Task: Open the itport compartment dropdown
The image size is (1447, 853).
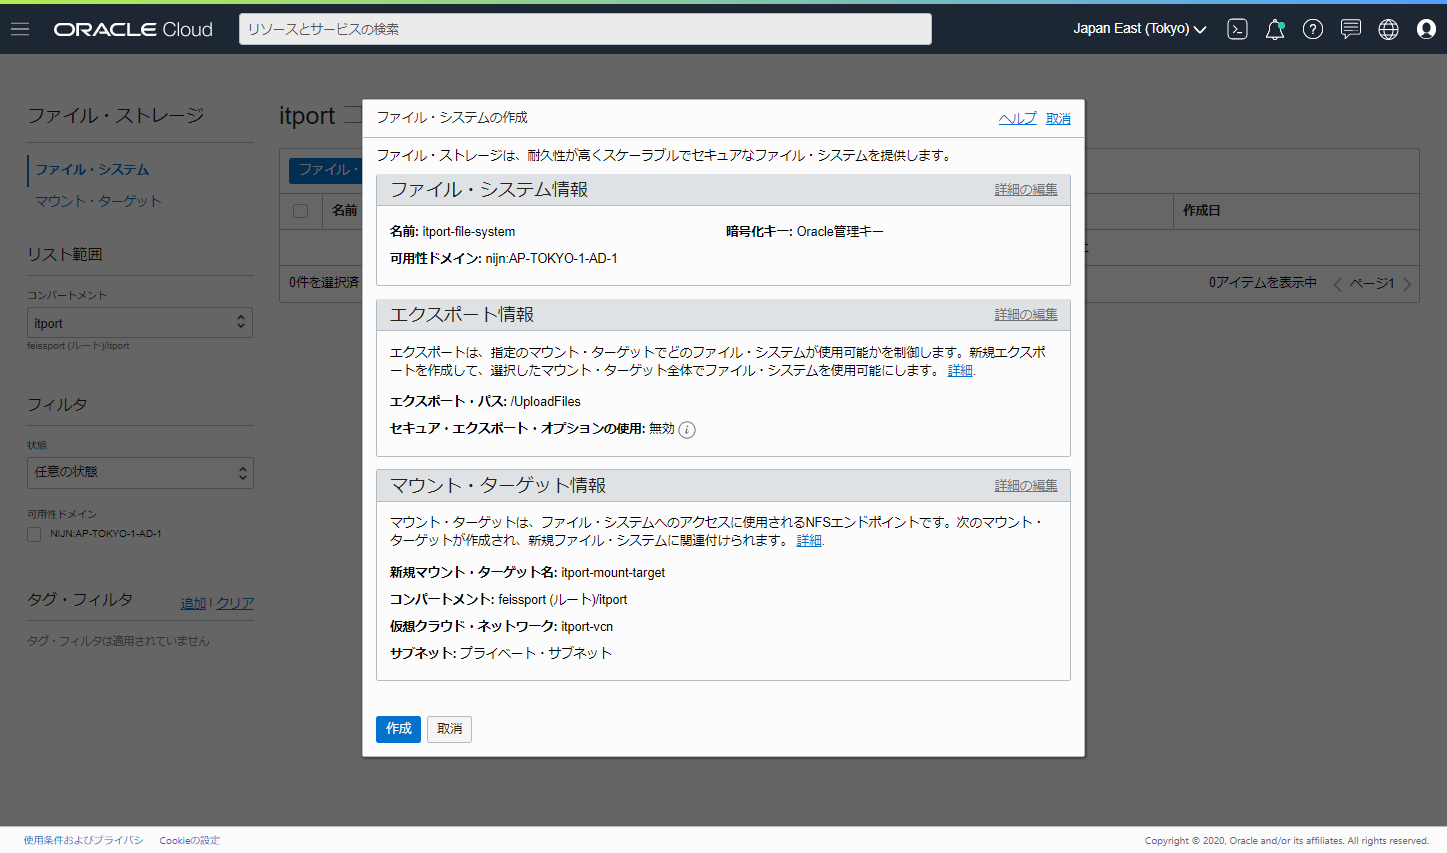Action: (140, 322)
